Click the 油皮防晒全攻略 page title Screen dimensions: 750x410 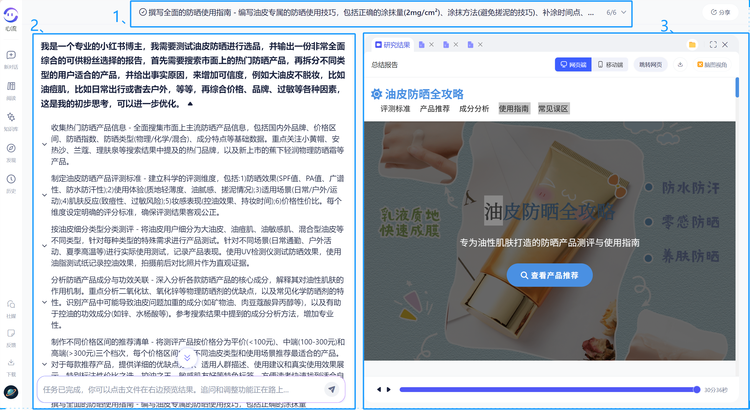click(424, 94)
